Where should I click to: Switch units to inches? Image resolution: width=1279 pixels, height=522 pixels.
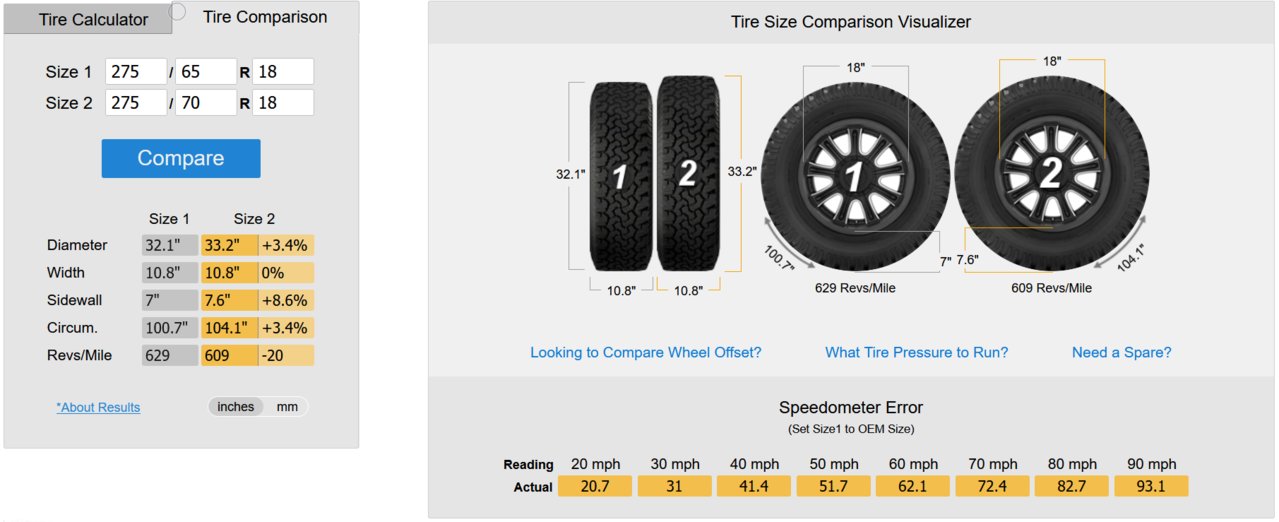tap(236, 406)
